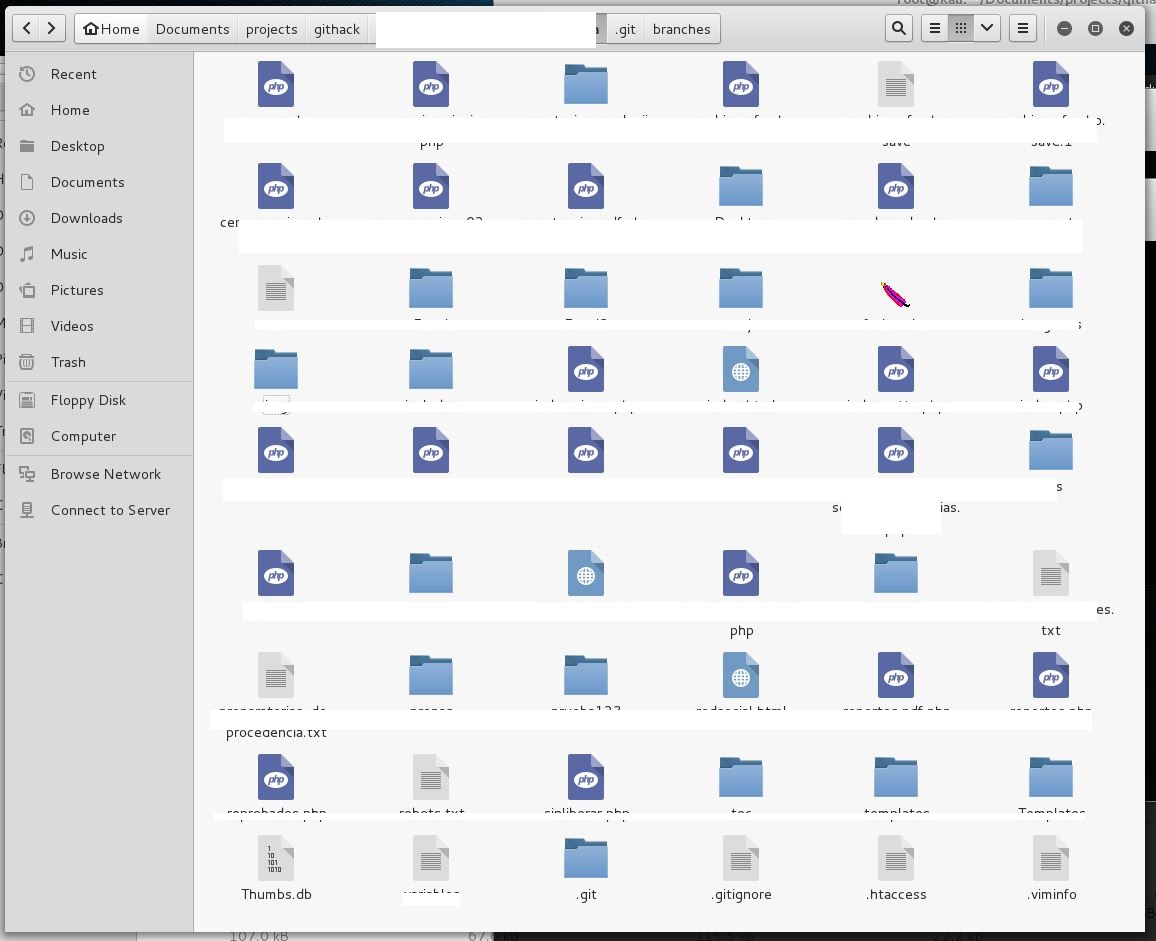
Task: Jump to githack in path bar
Action: pos(337,29)
